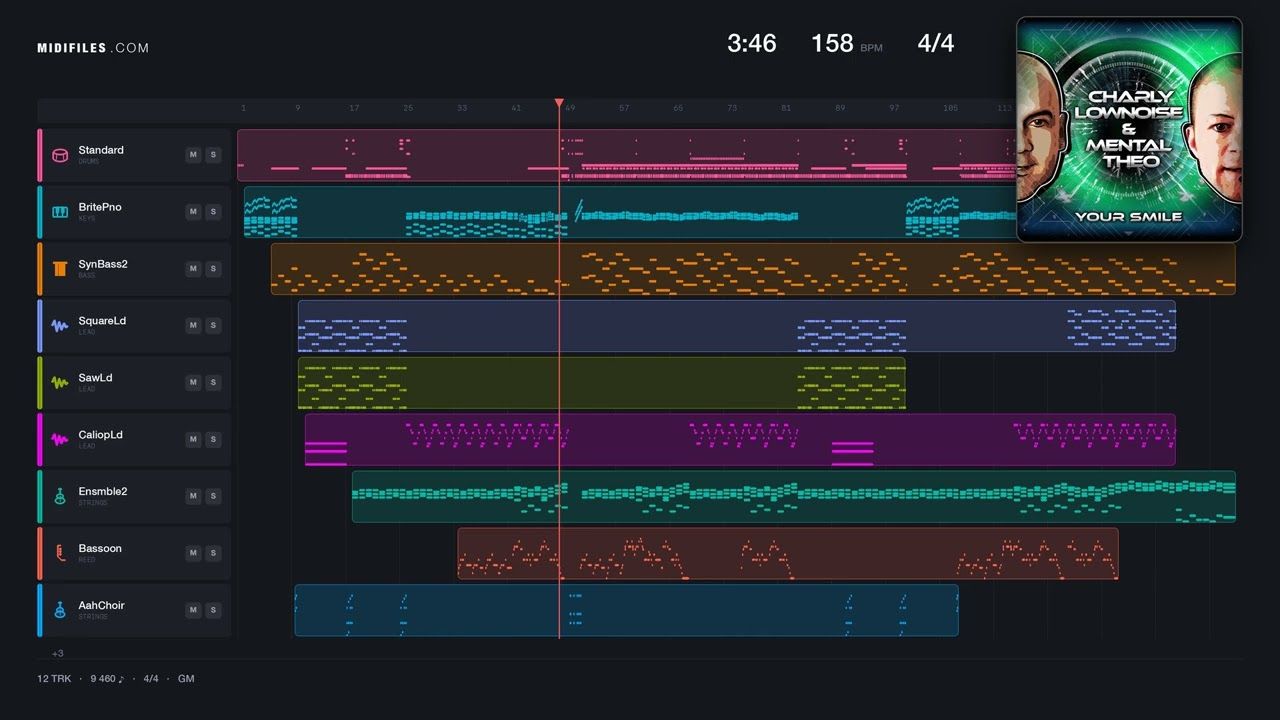Solo the AahChoir track
Screen dimensions: 1280x720
pos(213,611)
